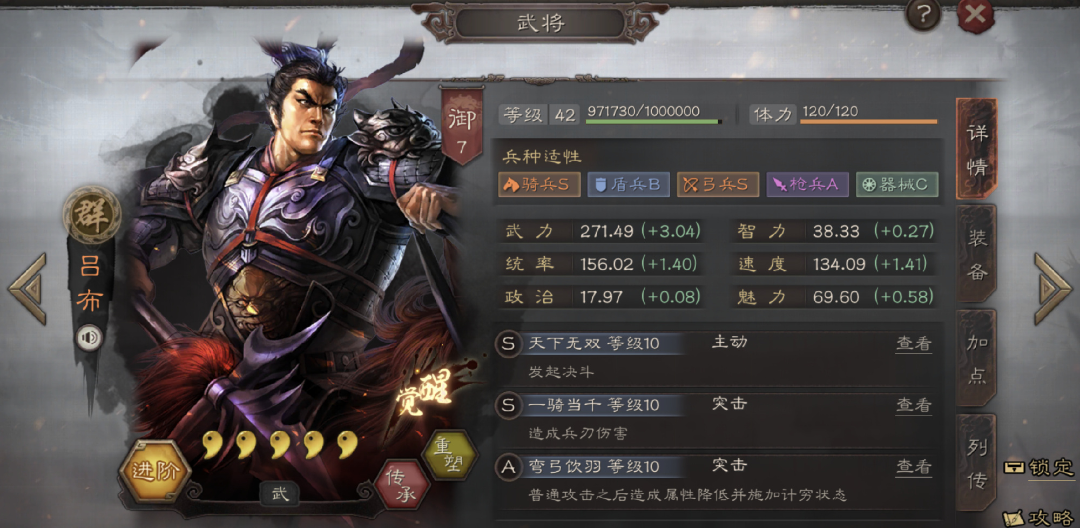The image size is (1080, 528).
Task: Switch to the 加点 tab
Action: pyautogui.click(x=977, y=359)
